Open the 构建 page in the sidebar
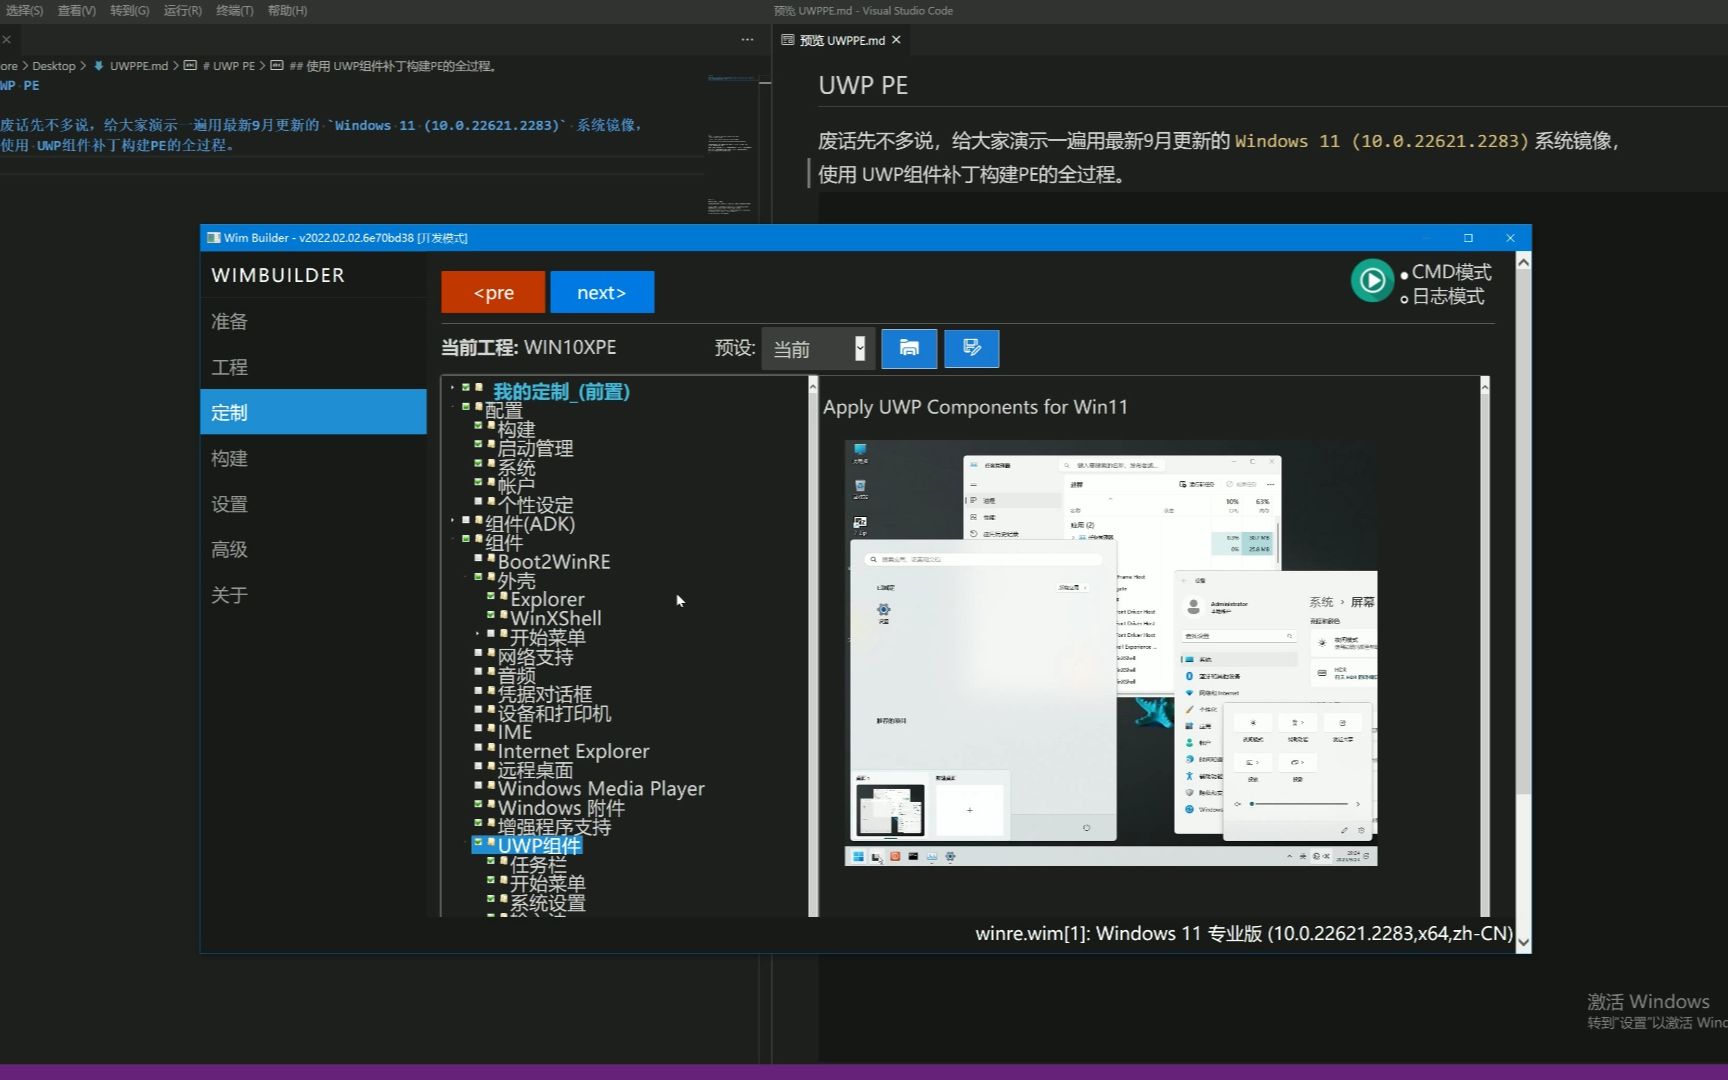This screenshot has width=1728, height=1080. point(313,458)
